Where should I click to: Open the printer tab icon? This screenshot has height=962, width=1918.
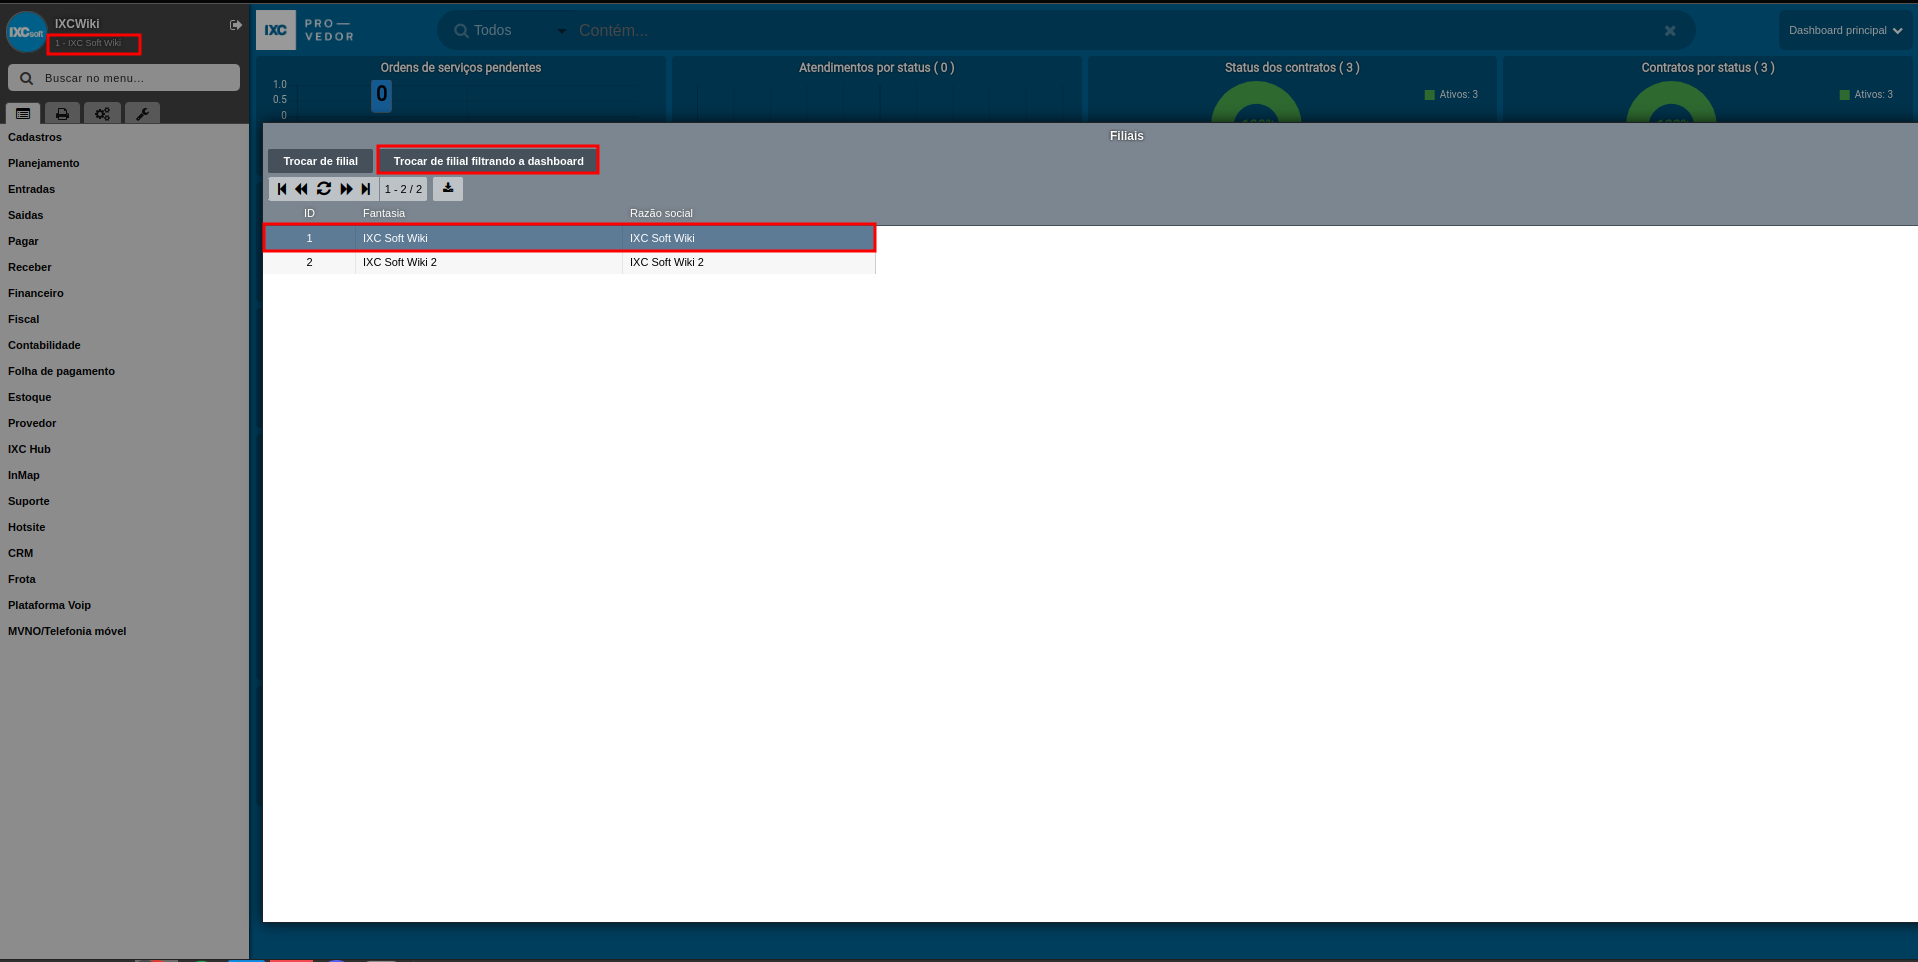coord(62,114)
